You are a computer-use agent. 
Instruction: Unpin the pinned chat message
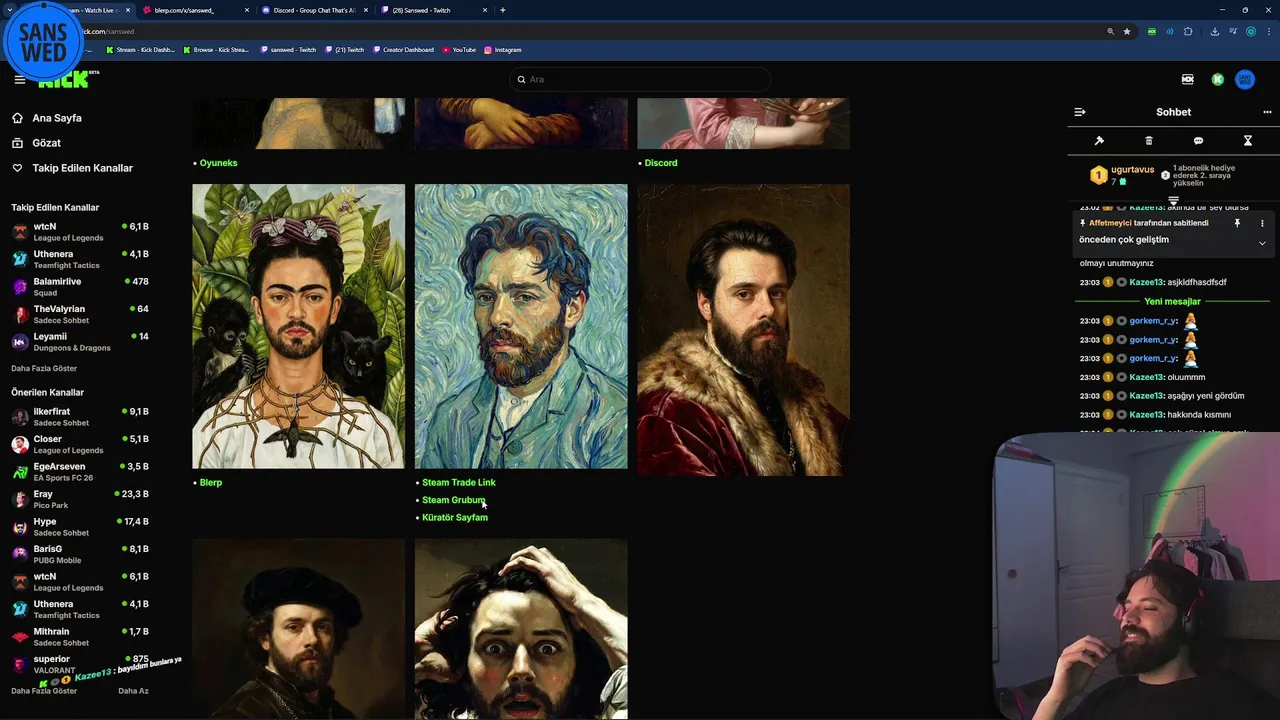click(1237, 223)
